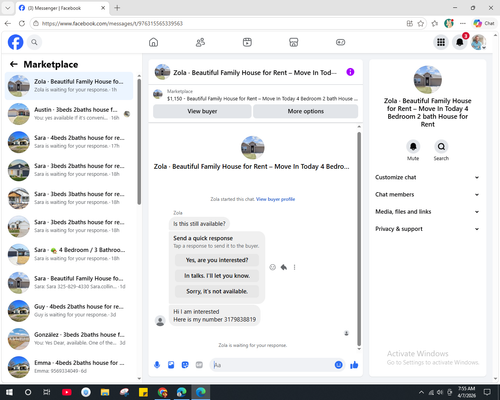Image resolution: width=500 pixels, height=400 pixels.
Task: Open the Emma 4beds 2baths conversation
Action: (x=69, y=367)
